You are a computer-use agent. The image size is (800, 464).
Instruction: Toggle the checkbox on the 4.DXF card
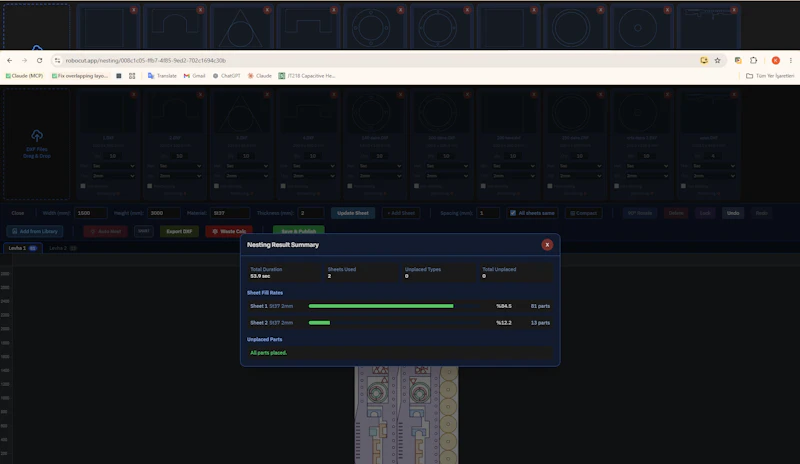283,186
